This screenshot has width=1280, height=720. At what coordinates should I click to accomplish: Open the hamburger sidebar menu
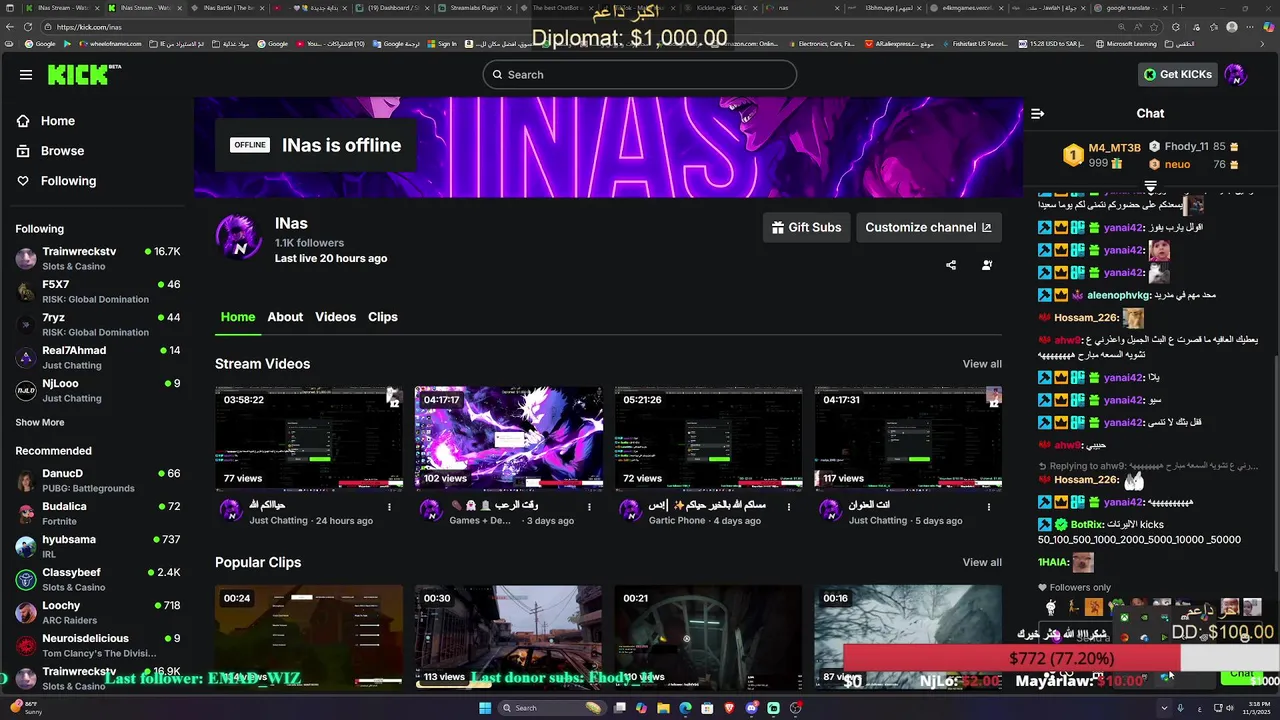26,75
